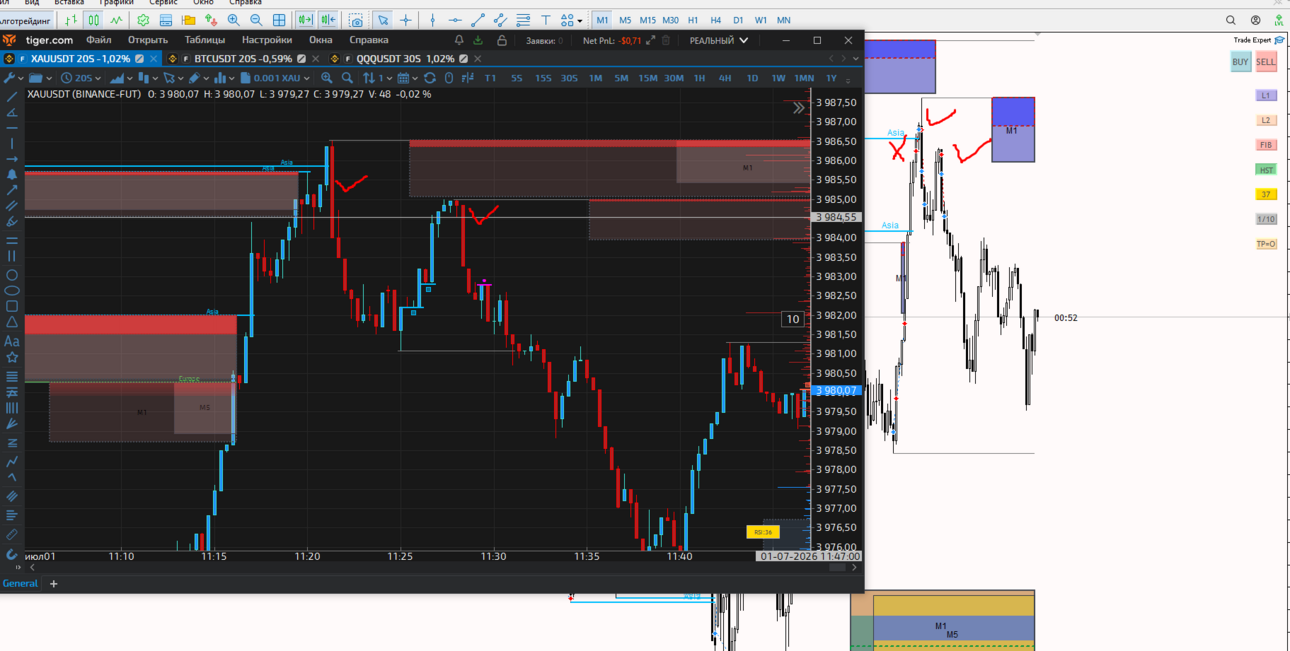Toggle the FIB panel button

point(1266,145)
